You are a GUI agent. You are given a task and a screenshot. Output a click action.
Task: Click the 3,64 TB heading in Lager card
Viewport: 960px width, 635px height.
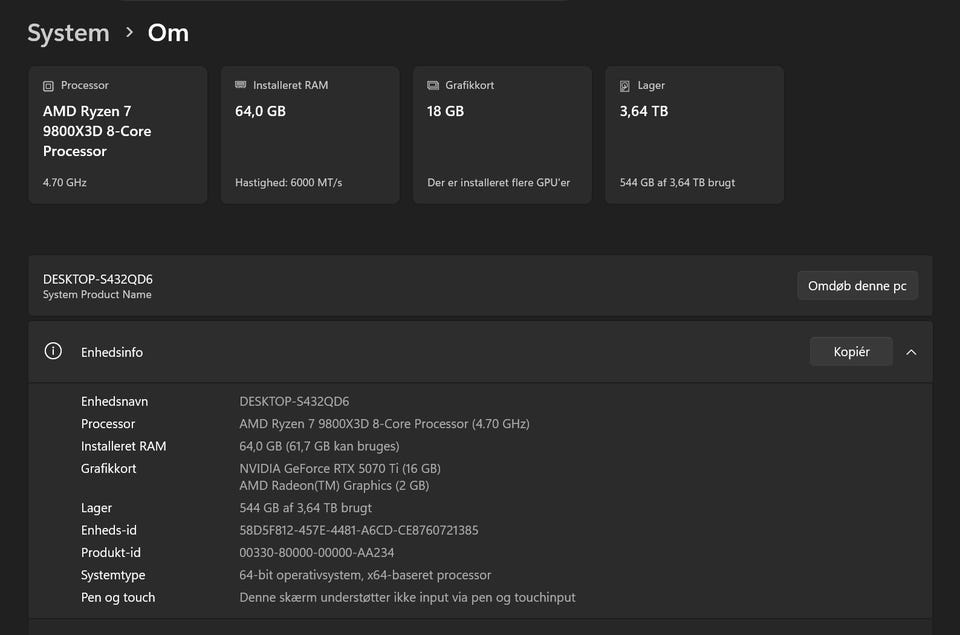[643, 111]
